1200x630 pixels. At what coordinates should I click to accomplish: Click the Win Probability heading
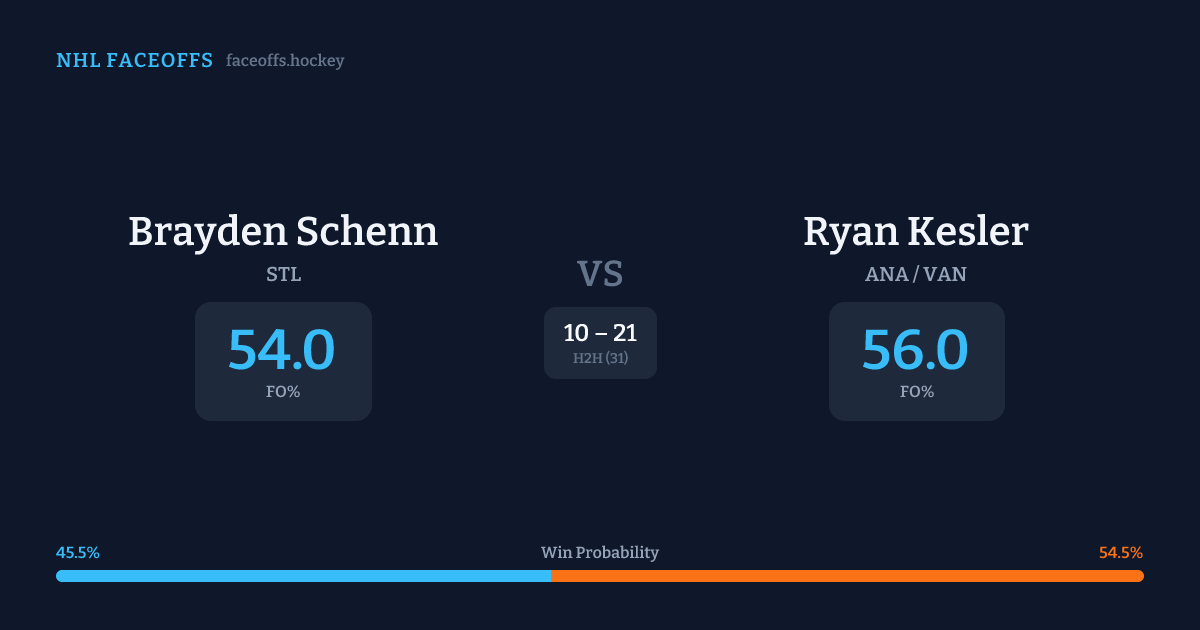coord(600,553)
